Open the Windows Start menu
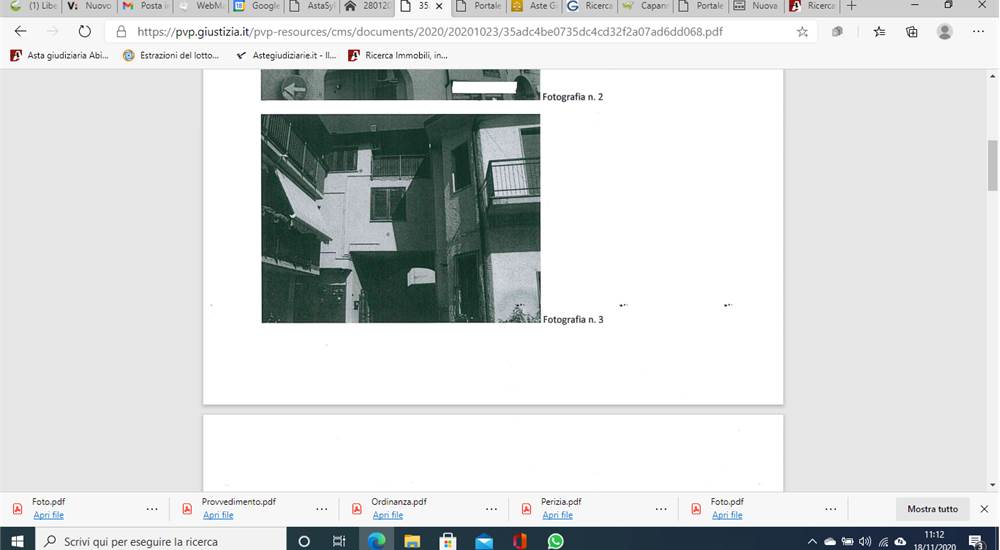Viewport: 1000px width, 550px height. (x=17, y=541)
